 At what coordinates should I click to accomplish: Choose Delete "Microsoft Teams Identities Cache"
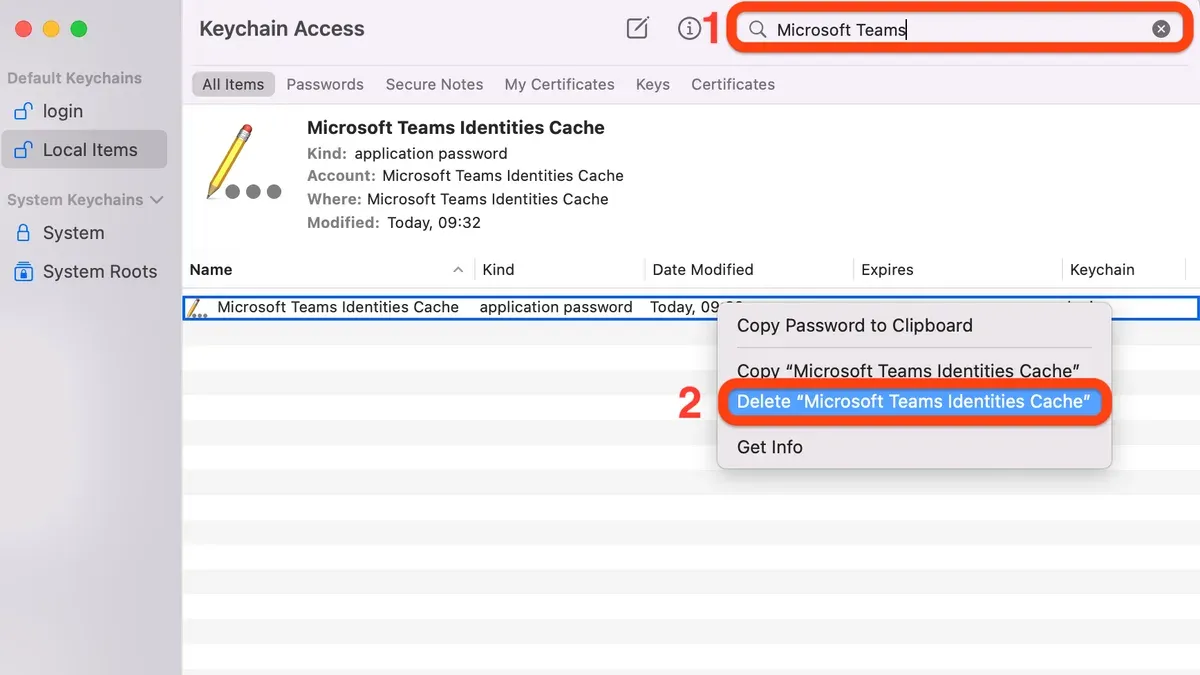tap(915, 401)
